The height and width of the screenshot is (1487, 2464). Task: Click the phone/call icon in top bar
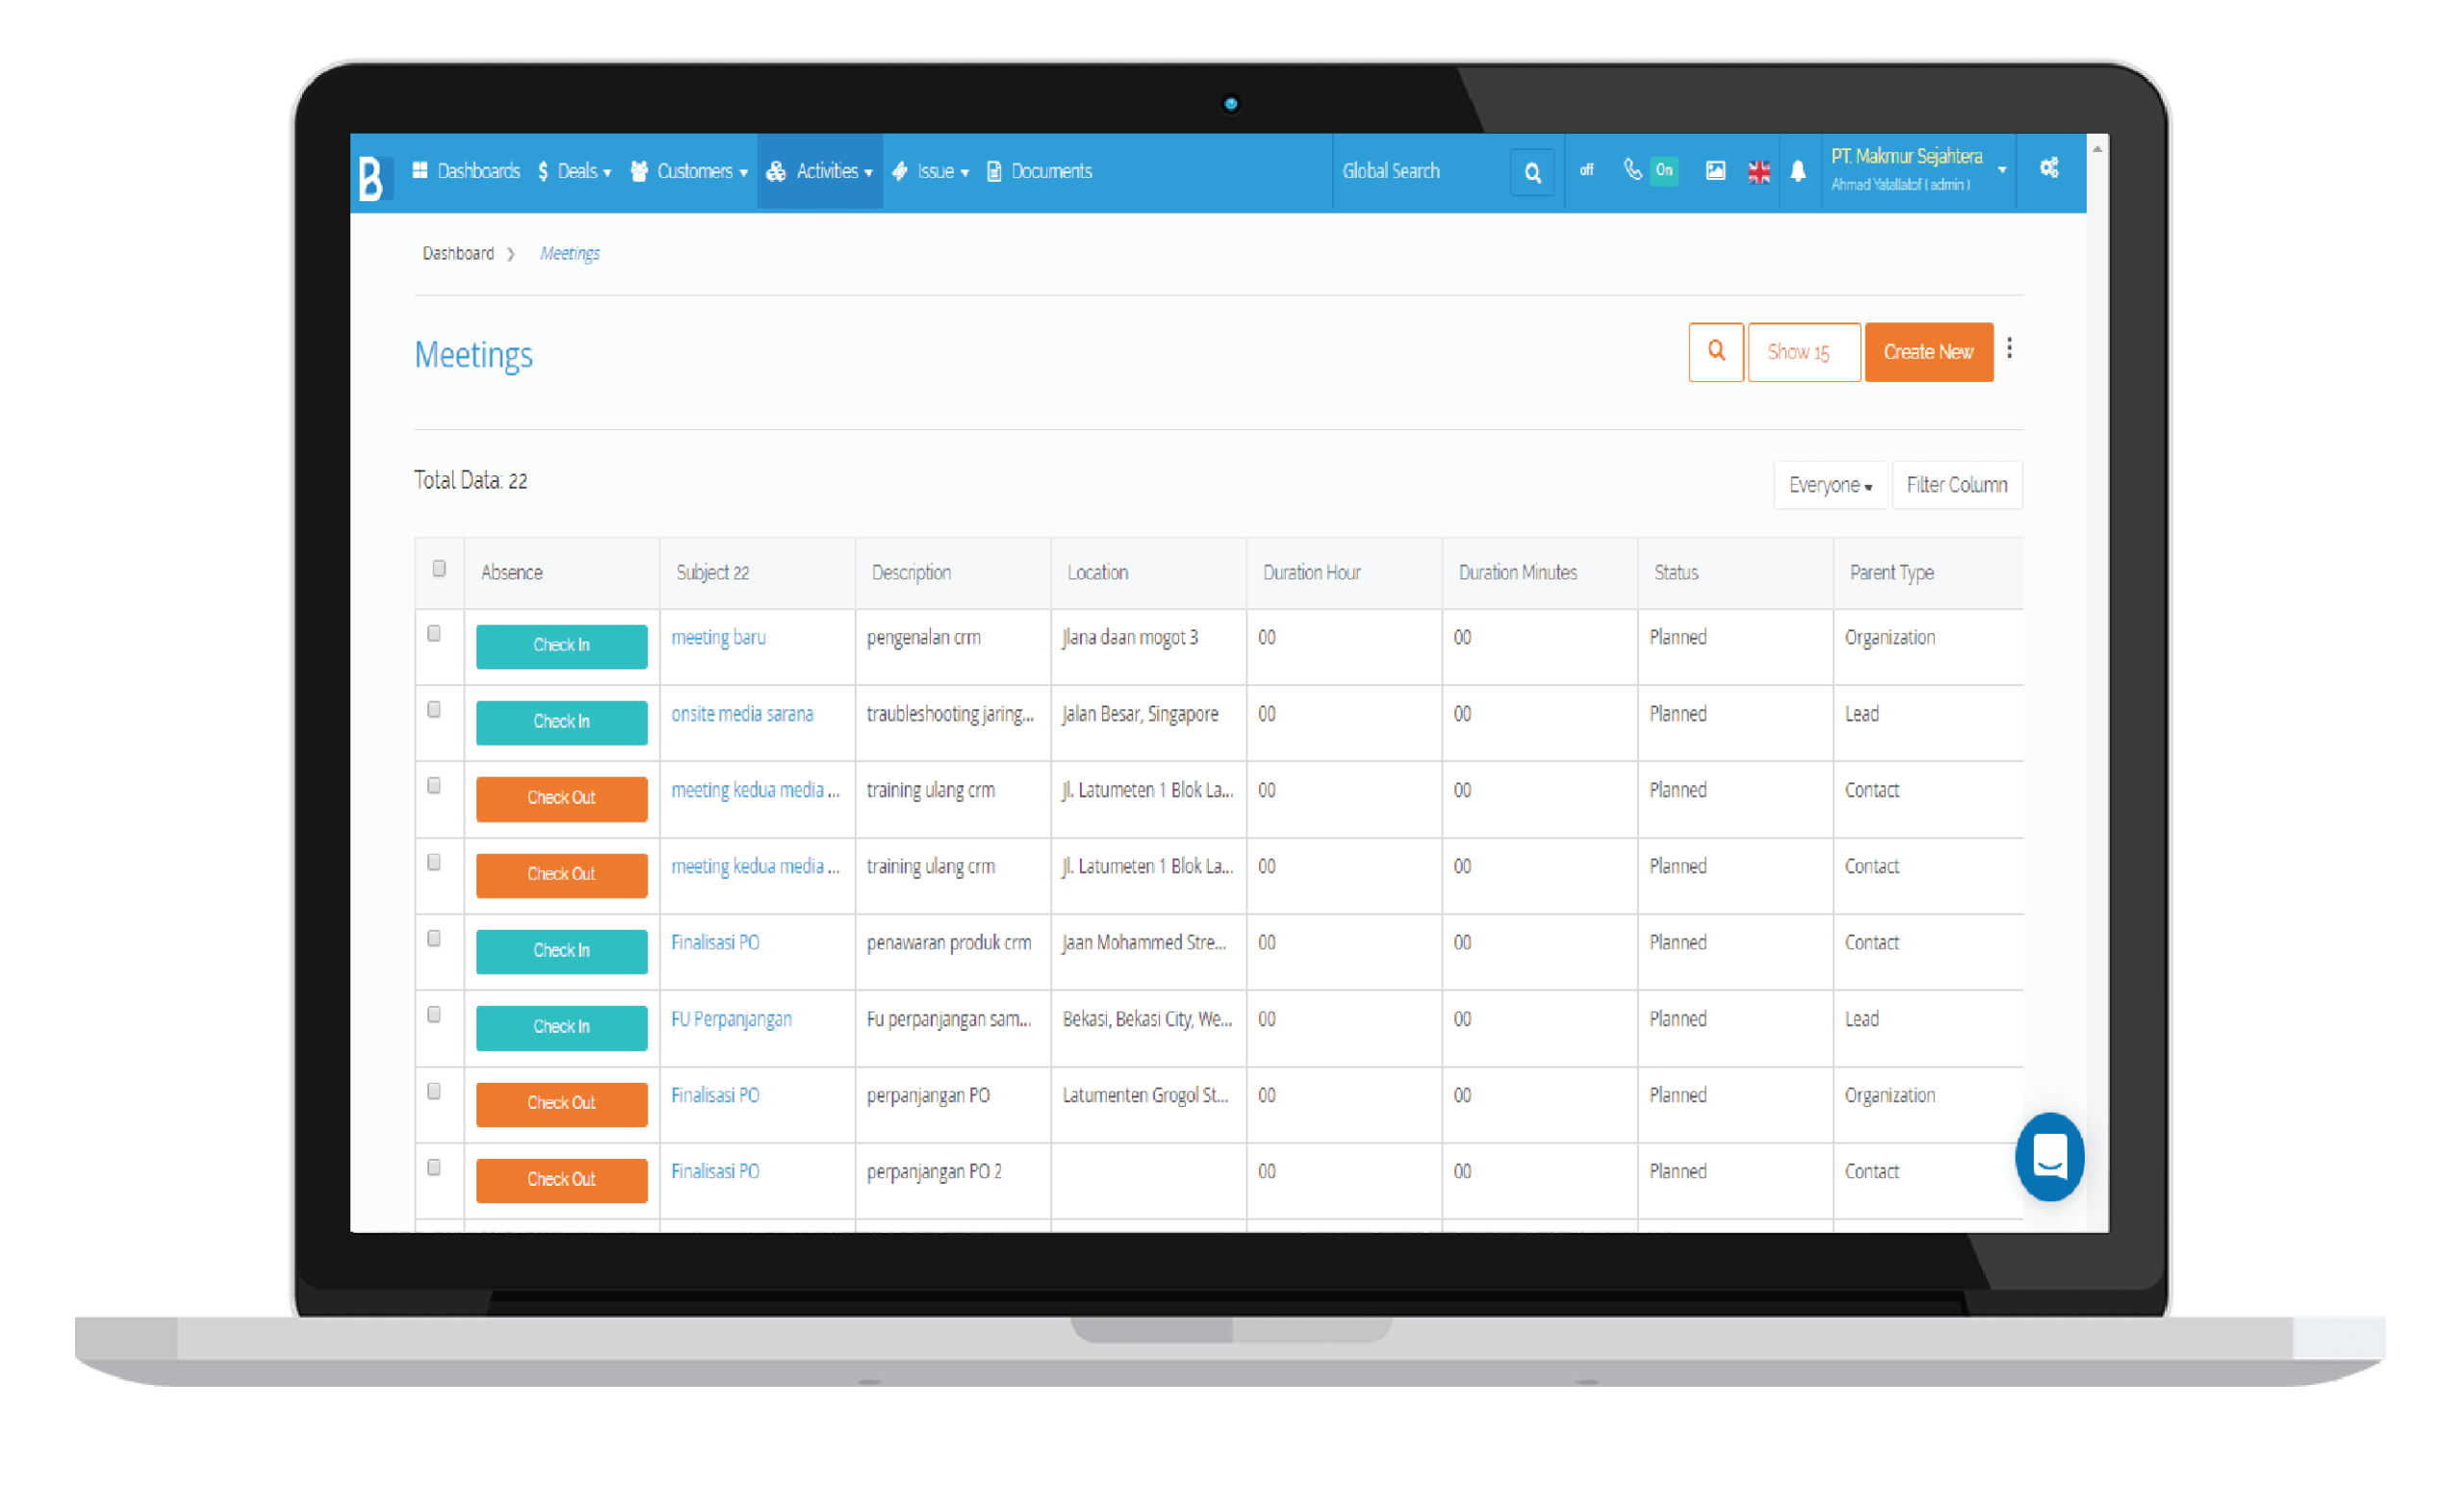coord(1623,170)
